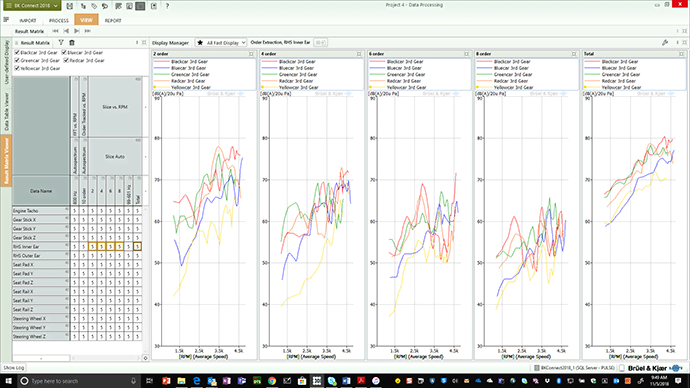Image resolution: width=690 pixels, height=388 pixels.
Task: Jump to last result with skip-forward arrow
Action: [x=88, y=31]
